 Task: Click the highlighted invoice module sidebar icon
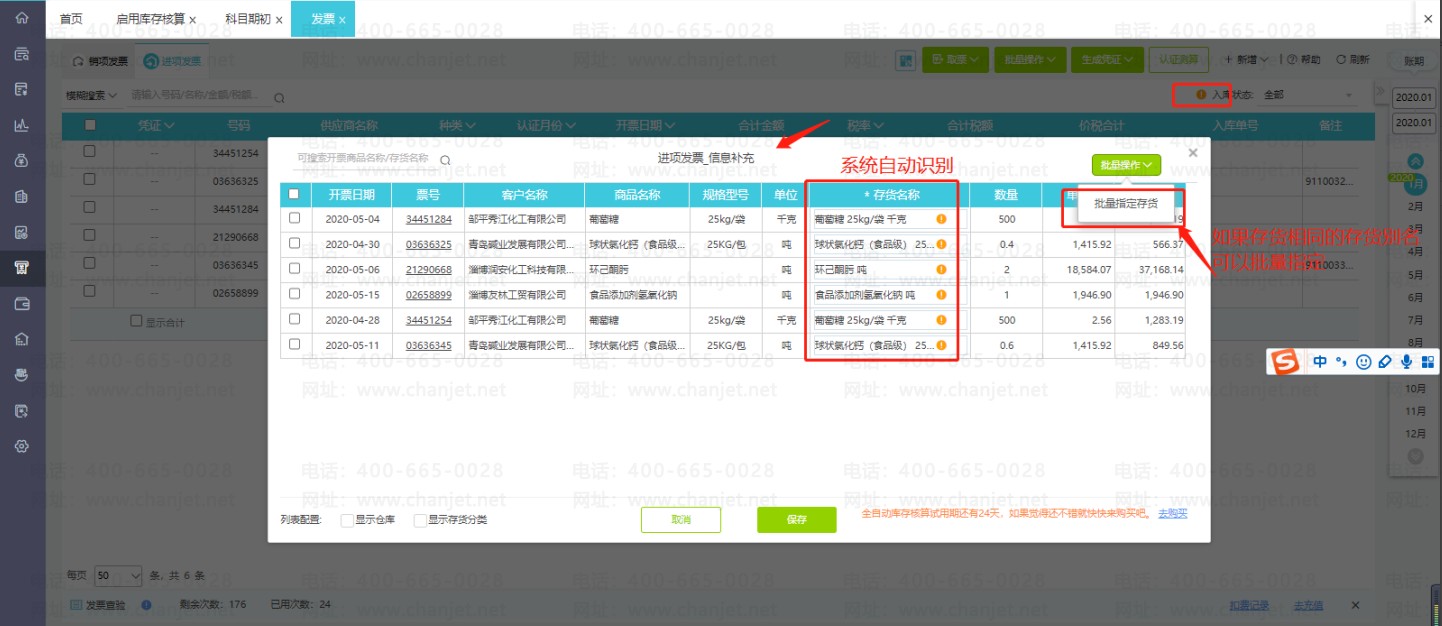(x=21, y=267)
